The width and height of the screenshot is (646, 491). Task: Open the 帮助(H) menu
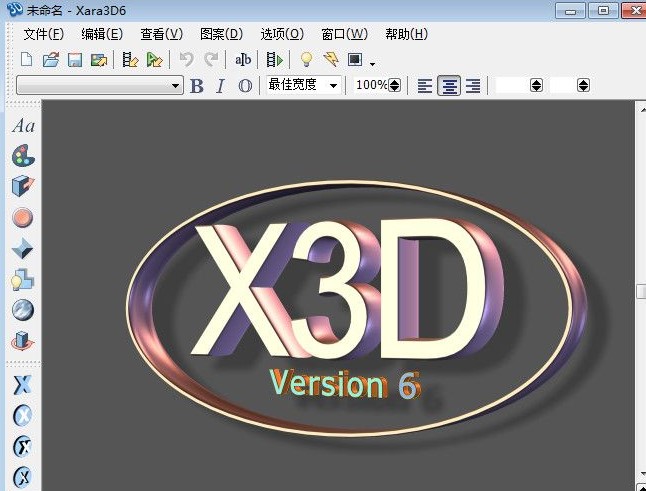pos(407,34)
